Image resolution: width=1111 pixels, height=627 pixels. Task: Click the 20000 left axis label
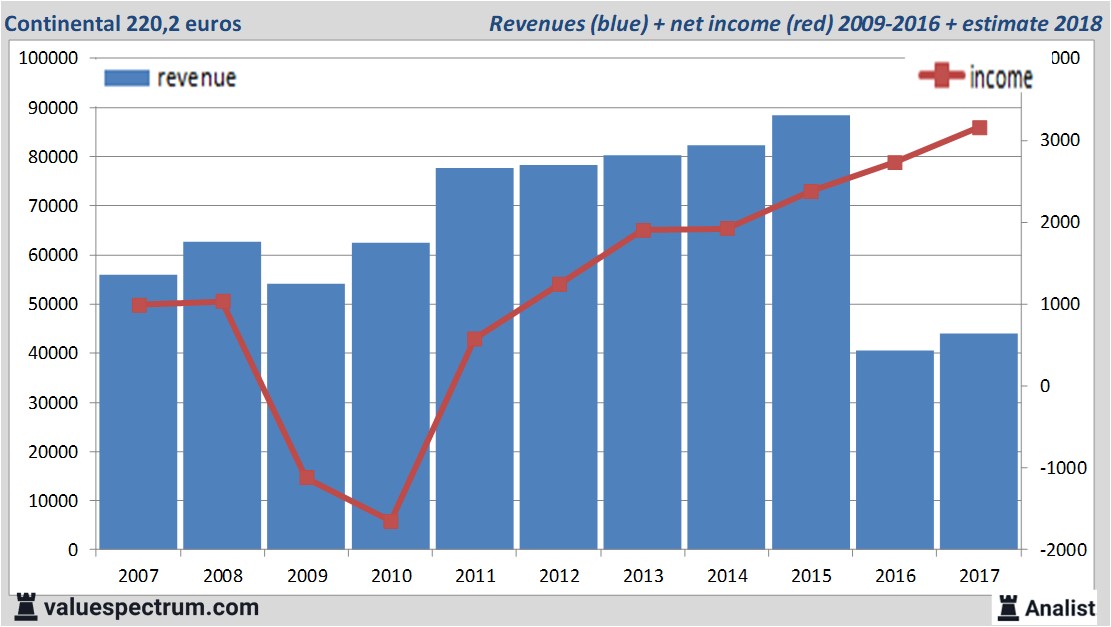click(53, 451)
